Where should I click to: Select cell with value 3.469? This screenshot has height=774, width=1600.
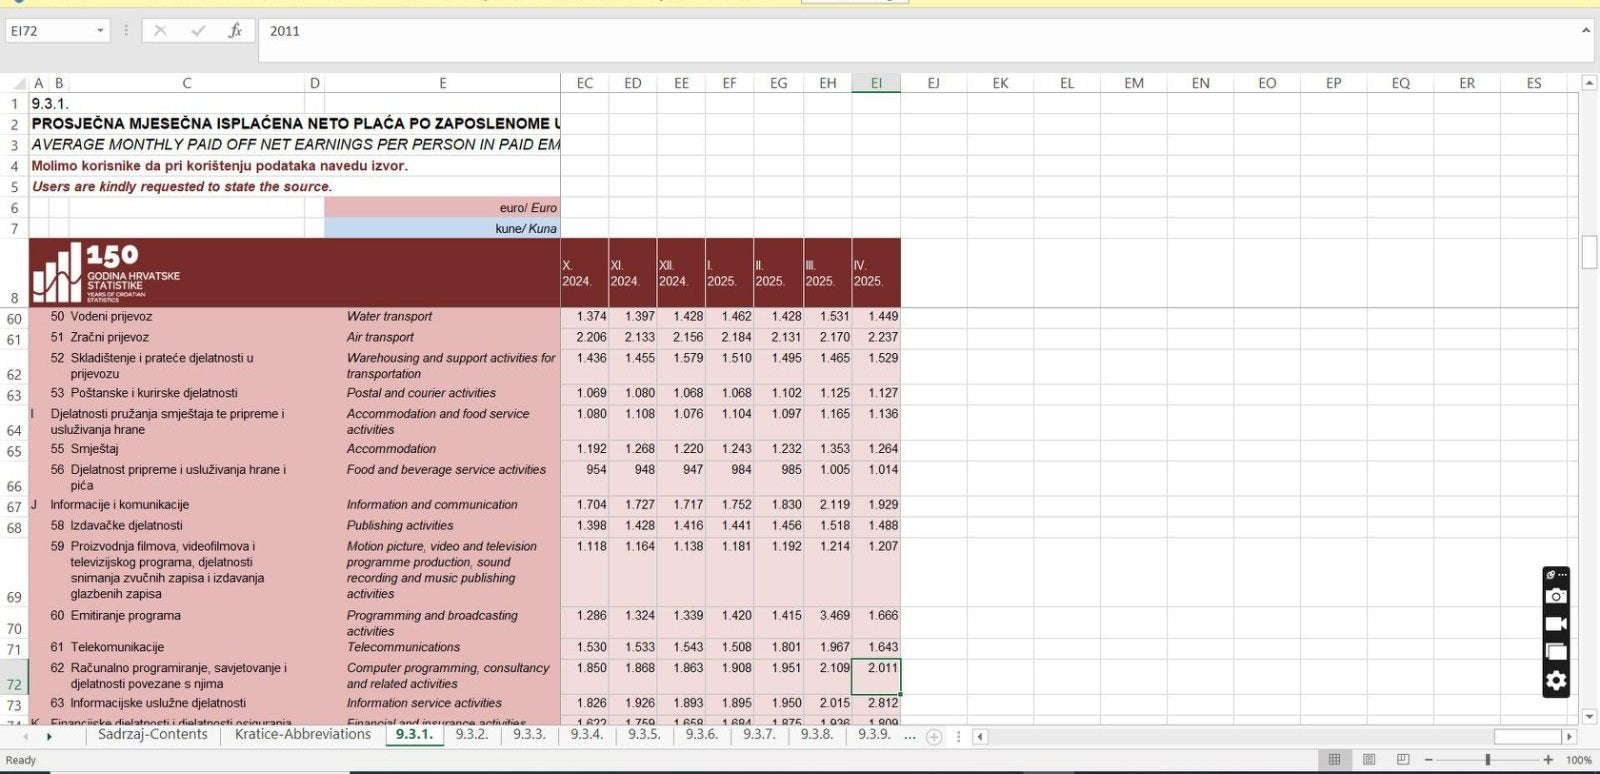pyautogui.click(x=828, y=623)
